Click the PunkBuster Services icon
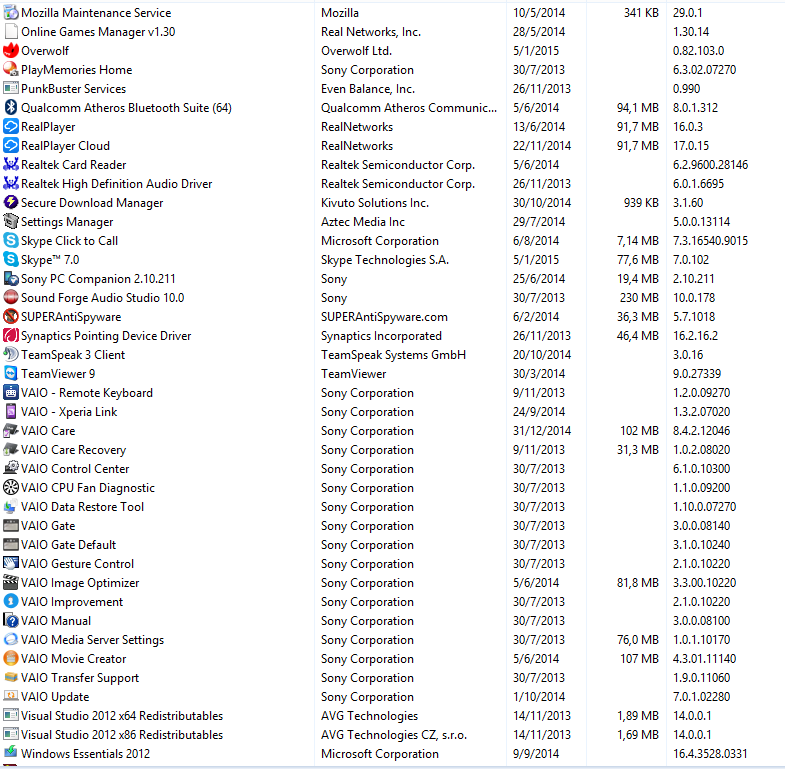This screenshot has height=769, width=785. [x=11, y=89]
